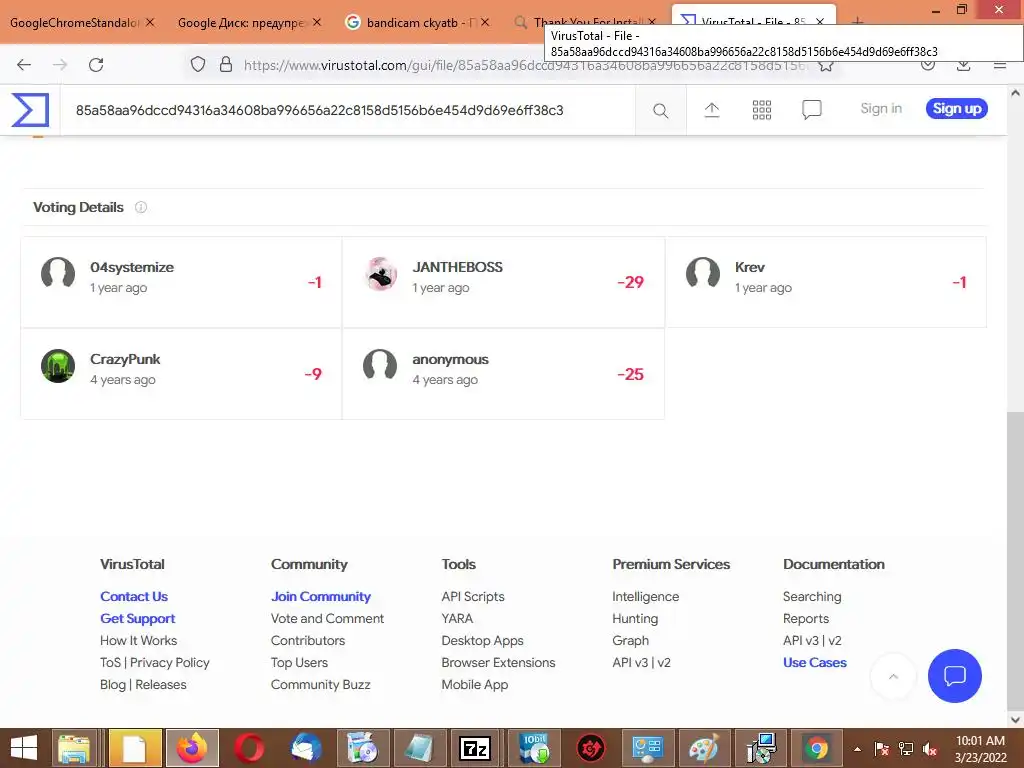The width and height of the screenshot is (1024, 768).
Task: Open the browser hamburger menu
Action: (x=1000, y=65)
